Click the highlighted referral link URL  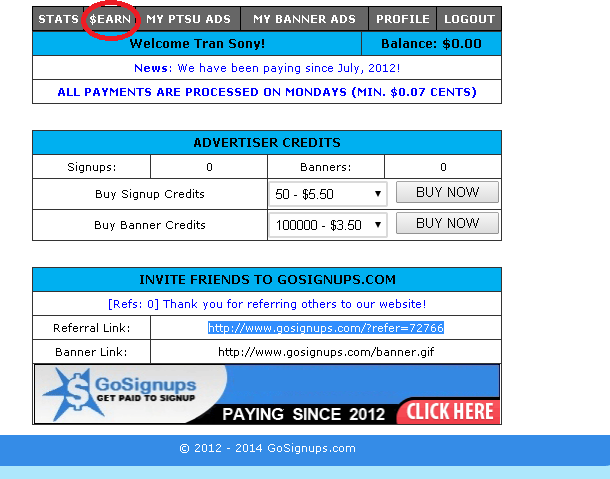tap(326, 328)
